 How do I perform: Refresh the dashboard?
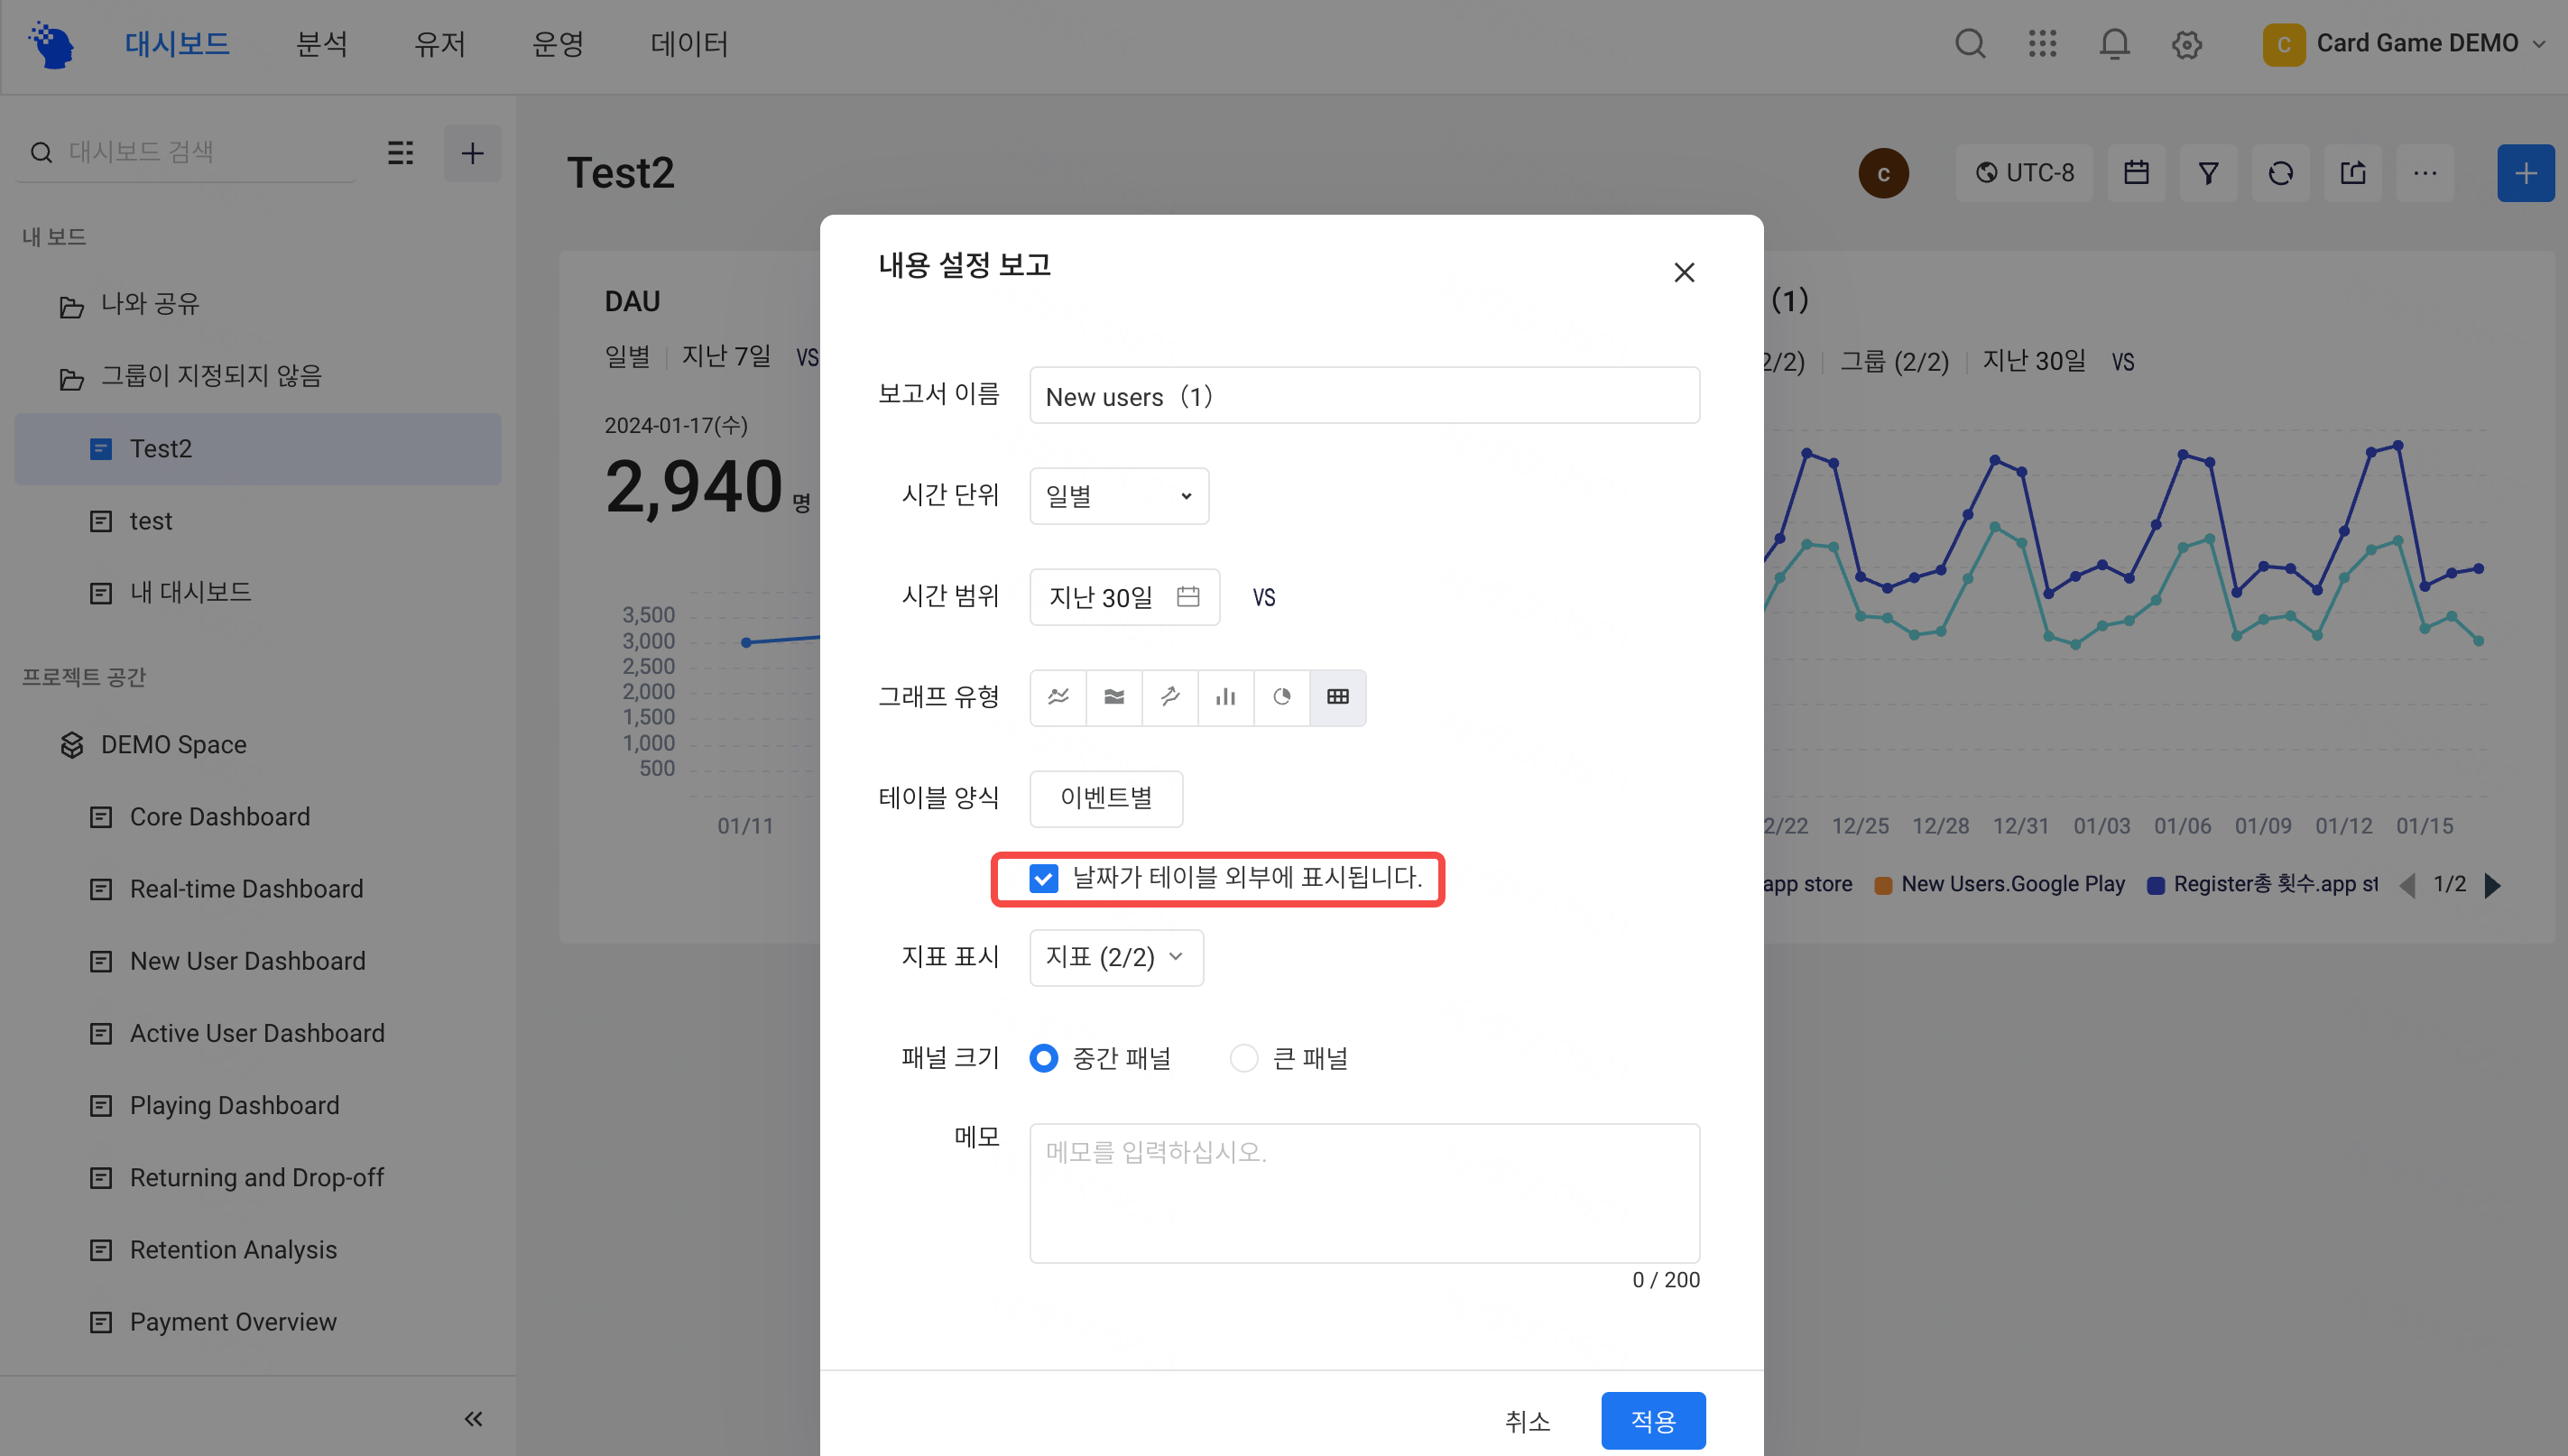pyautogui.click(x=2280, y=173)
